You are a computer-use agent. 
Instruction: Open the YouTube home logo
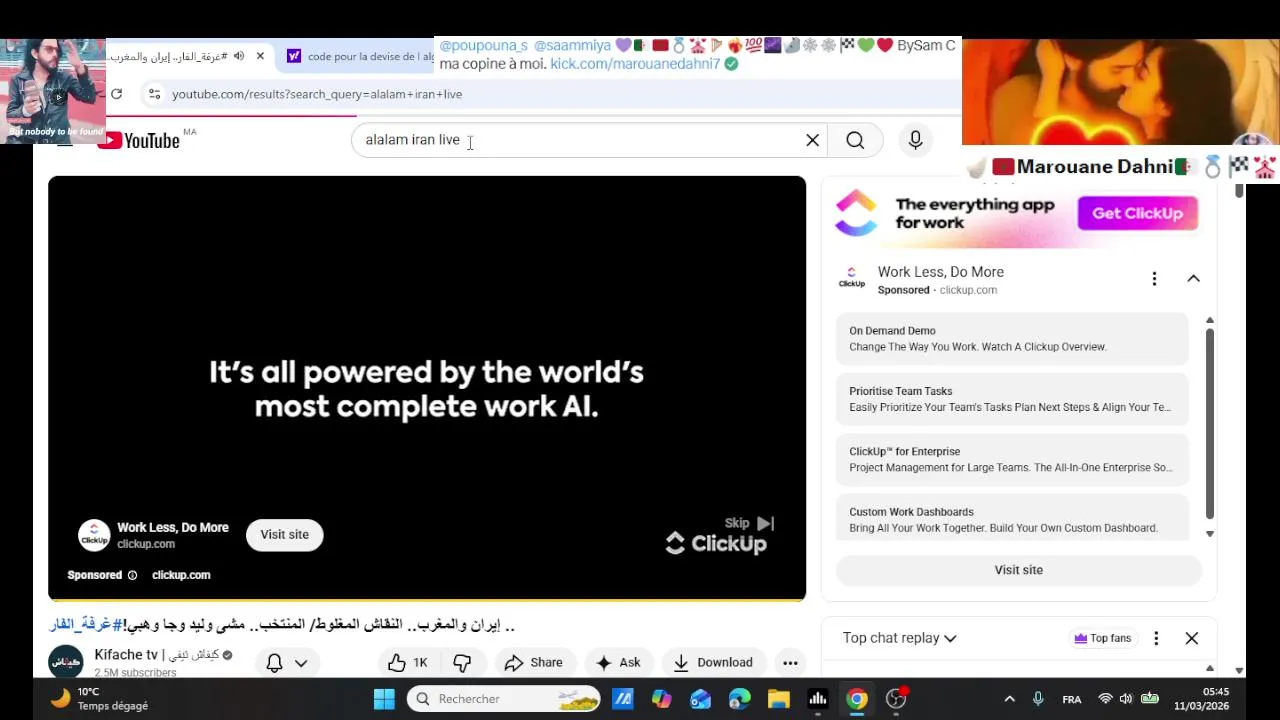coord(139,141)
